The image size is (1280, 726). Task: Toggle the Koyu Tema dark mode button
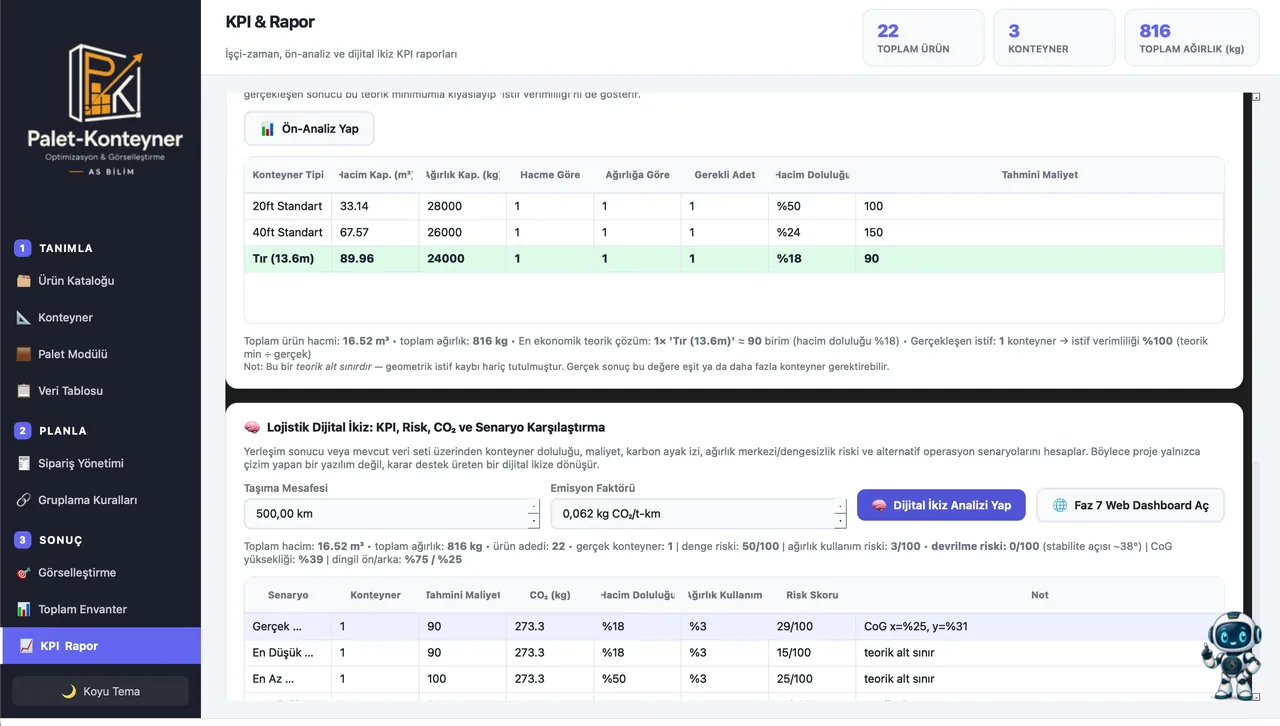click(100, 691)
